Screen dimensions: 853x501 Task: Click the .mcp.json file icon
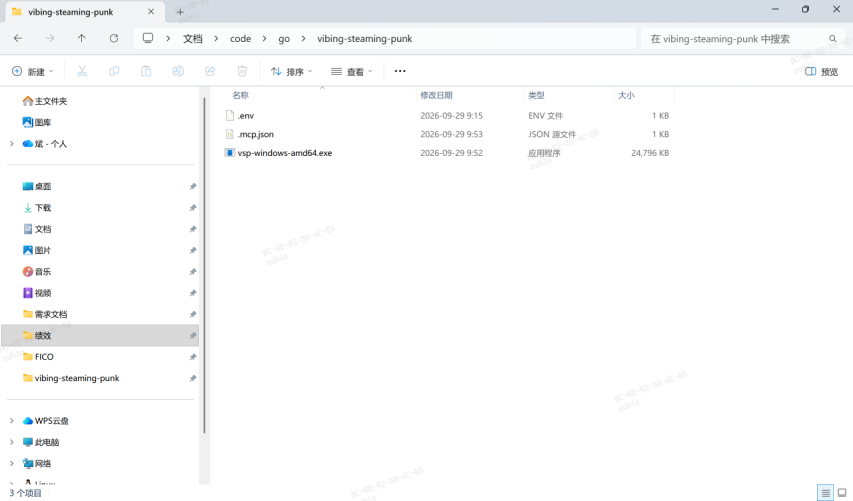click(230, 134)
